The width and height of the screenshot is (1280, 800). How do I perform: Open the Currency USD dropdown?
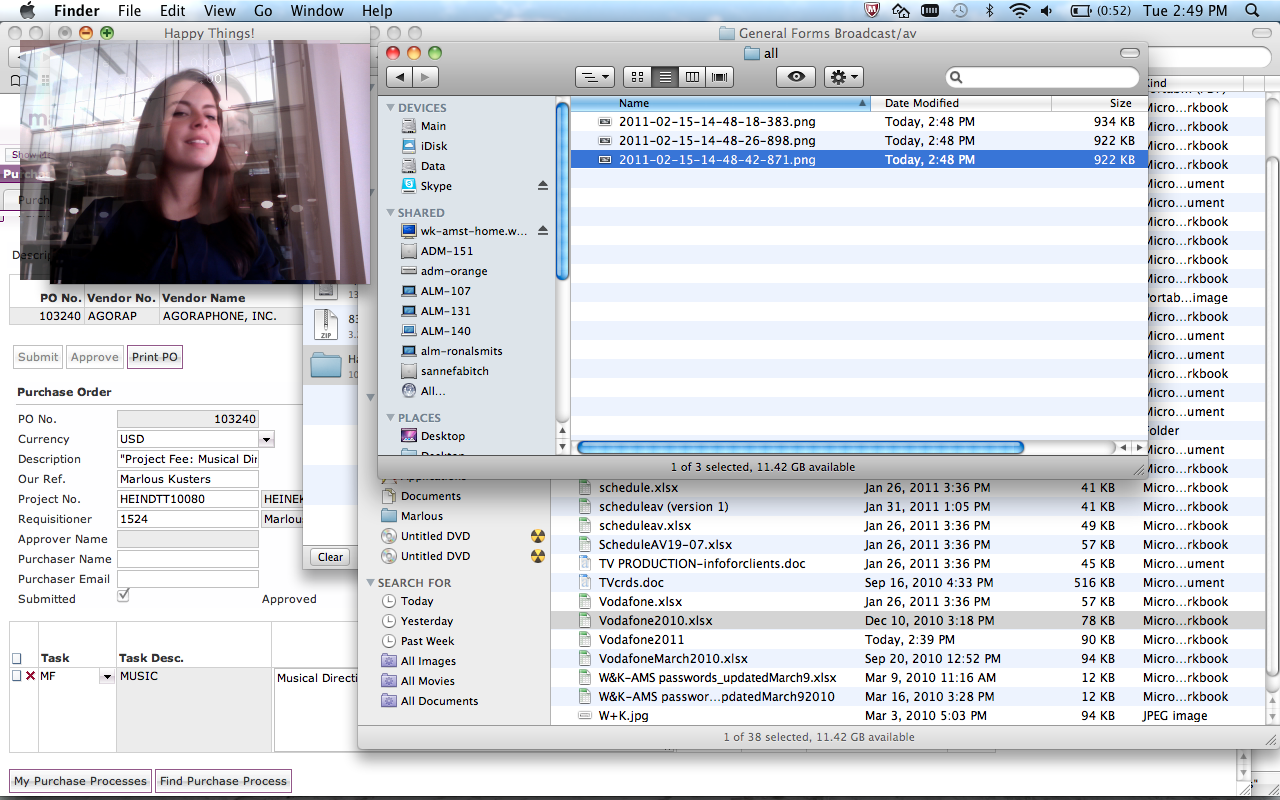point(266,439)
